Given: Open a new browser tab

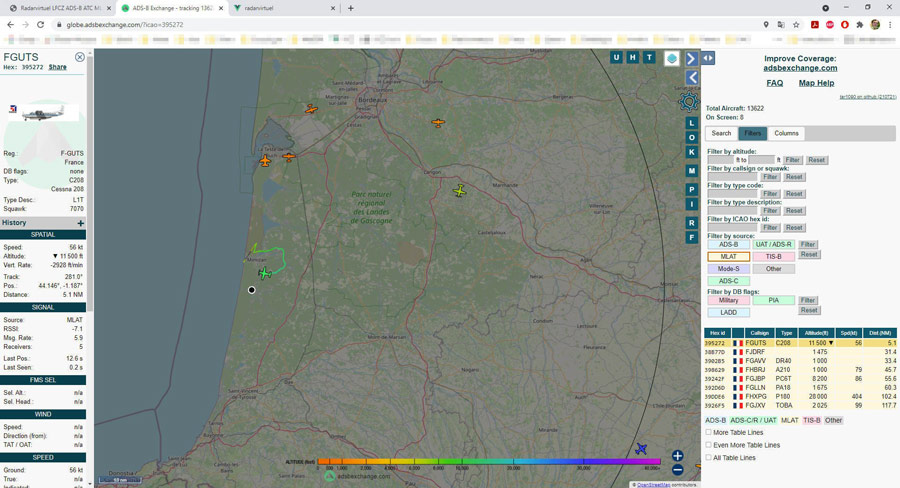Looking at the screenshot, I should [351, 8].
